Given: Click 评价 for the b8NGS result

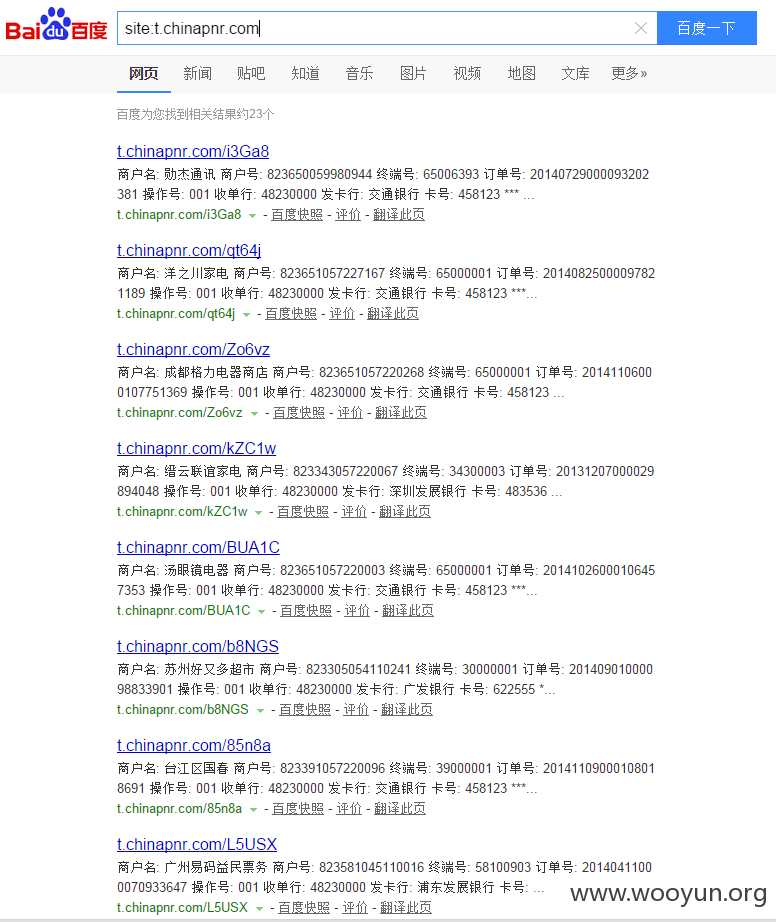Looking at the screenshot, I should pos(356,710).
